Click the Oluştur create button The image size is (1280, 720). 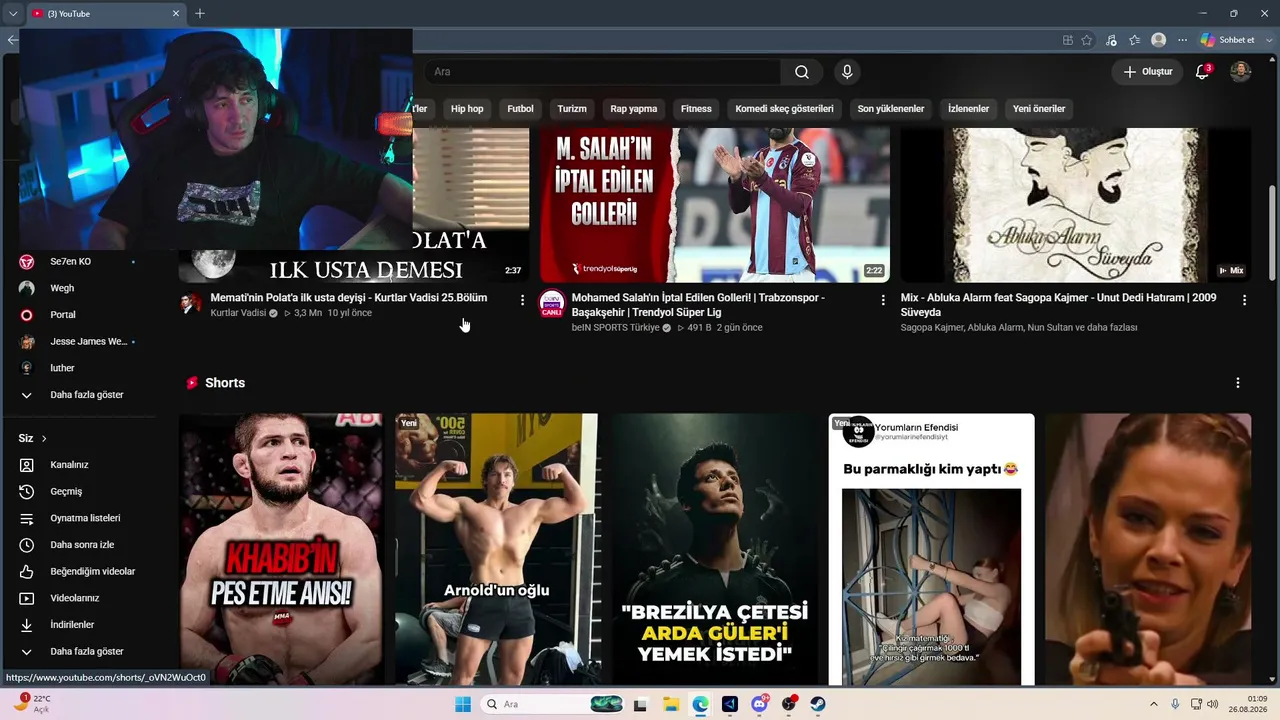(1147, 72)
